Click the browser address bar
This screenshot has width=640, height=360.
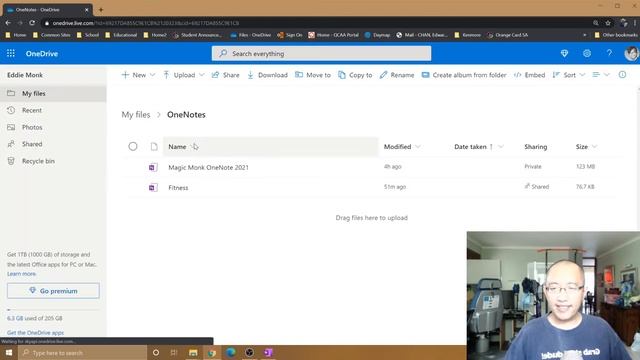[x=318, y=23]
